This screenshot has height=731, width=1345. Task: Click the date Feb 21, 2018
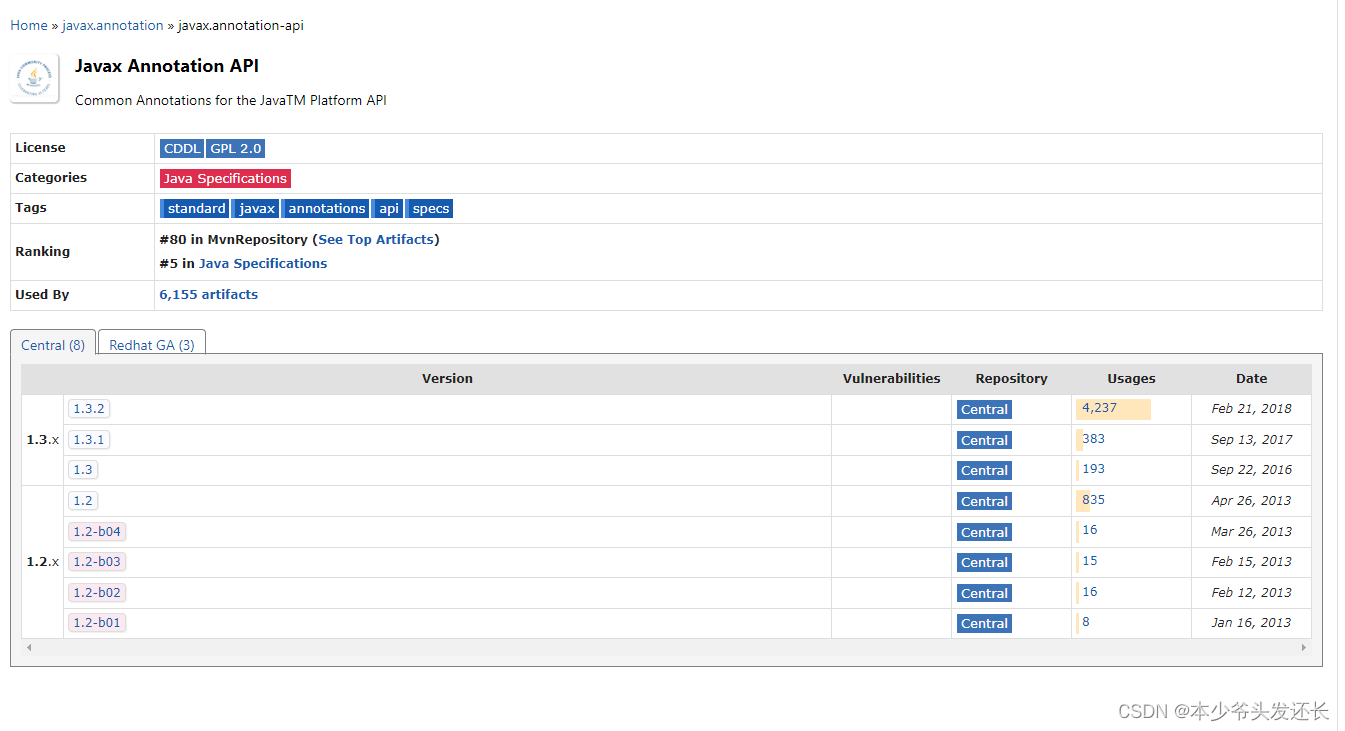(1251, 408)
